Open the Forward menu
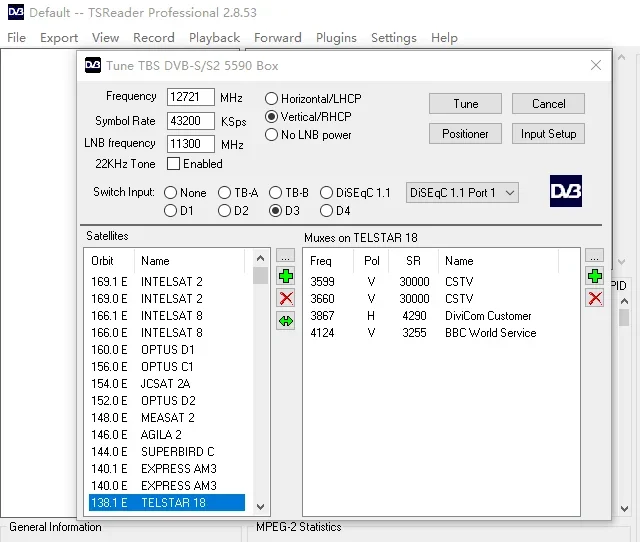The width and height of the screenshot is (640, 542). tap(278, 38)
